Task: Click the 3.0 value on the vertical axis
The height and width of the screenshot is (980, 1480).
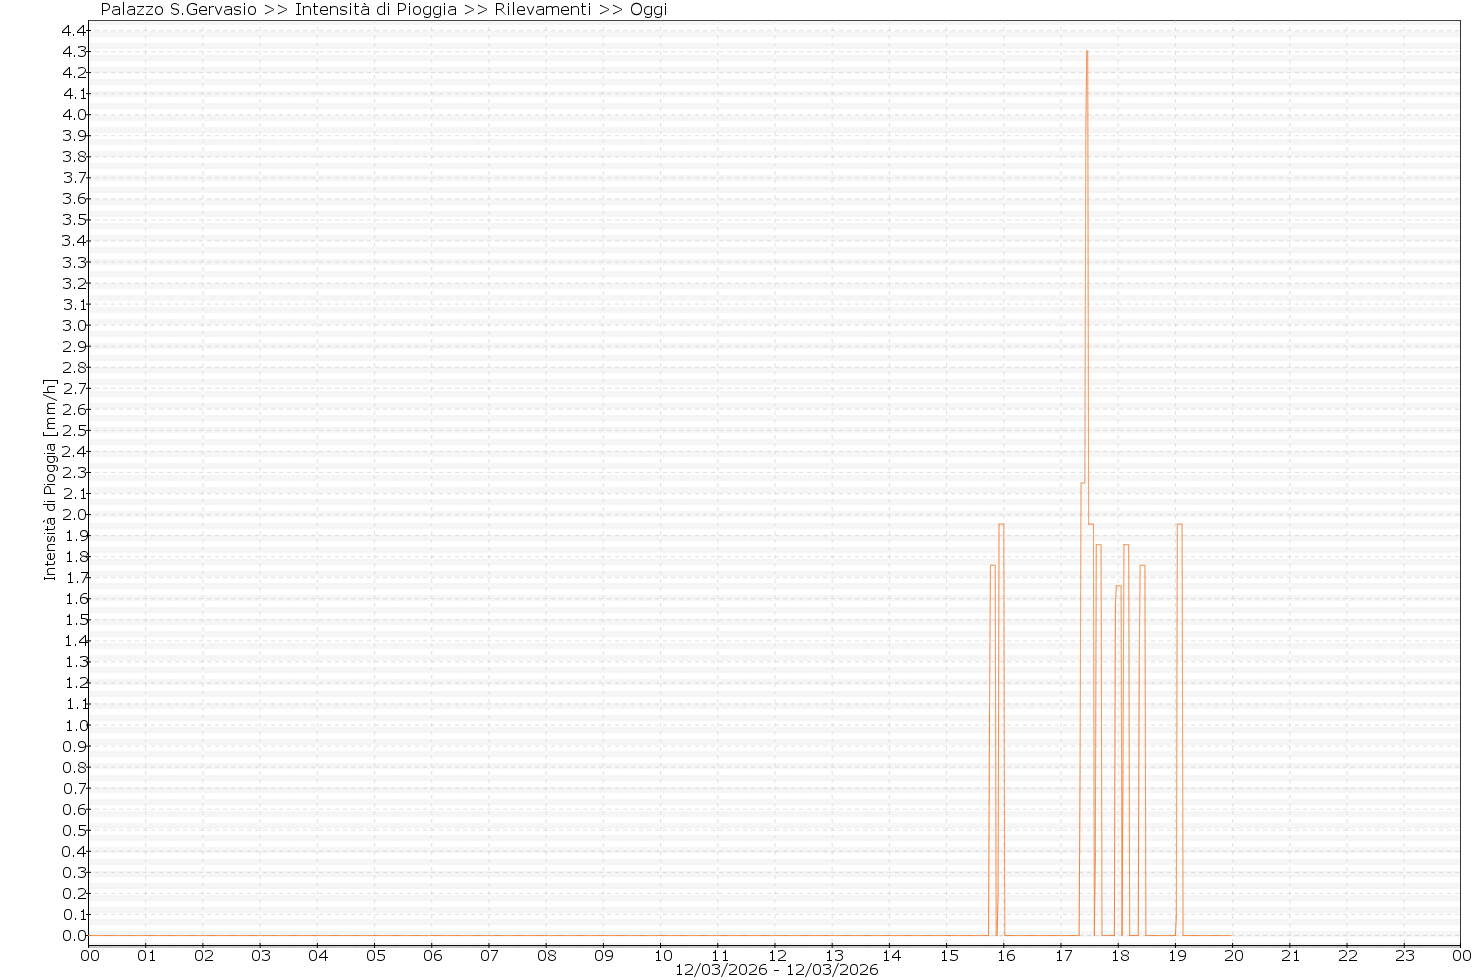Action: (x=74, y=325)
